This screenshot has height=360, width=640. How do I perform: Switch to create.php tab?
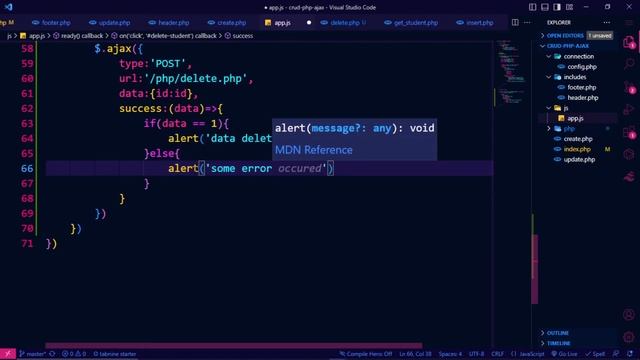tap(227, 22)
